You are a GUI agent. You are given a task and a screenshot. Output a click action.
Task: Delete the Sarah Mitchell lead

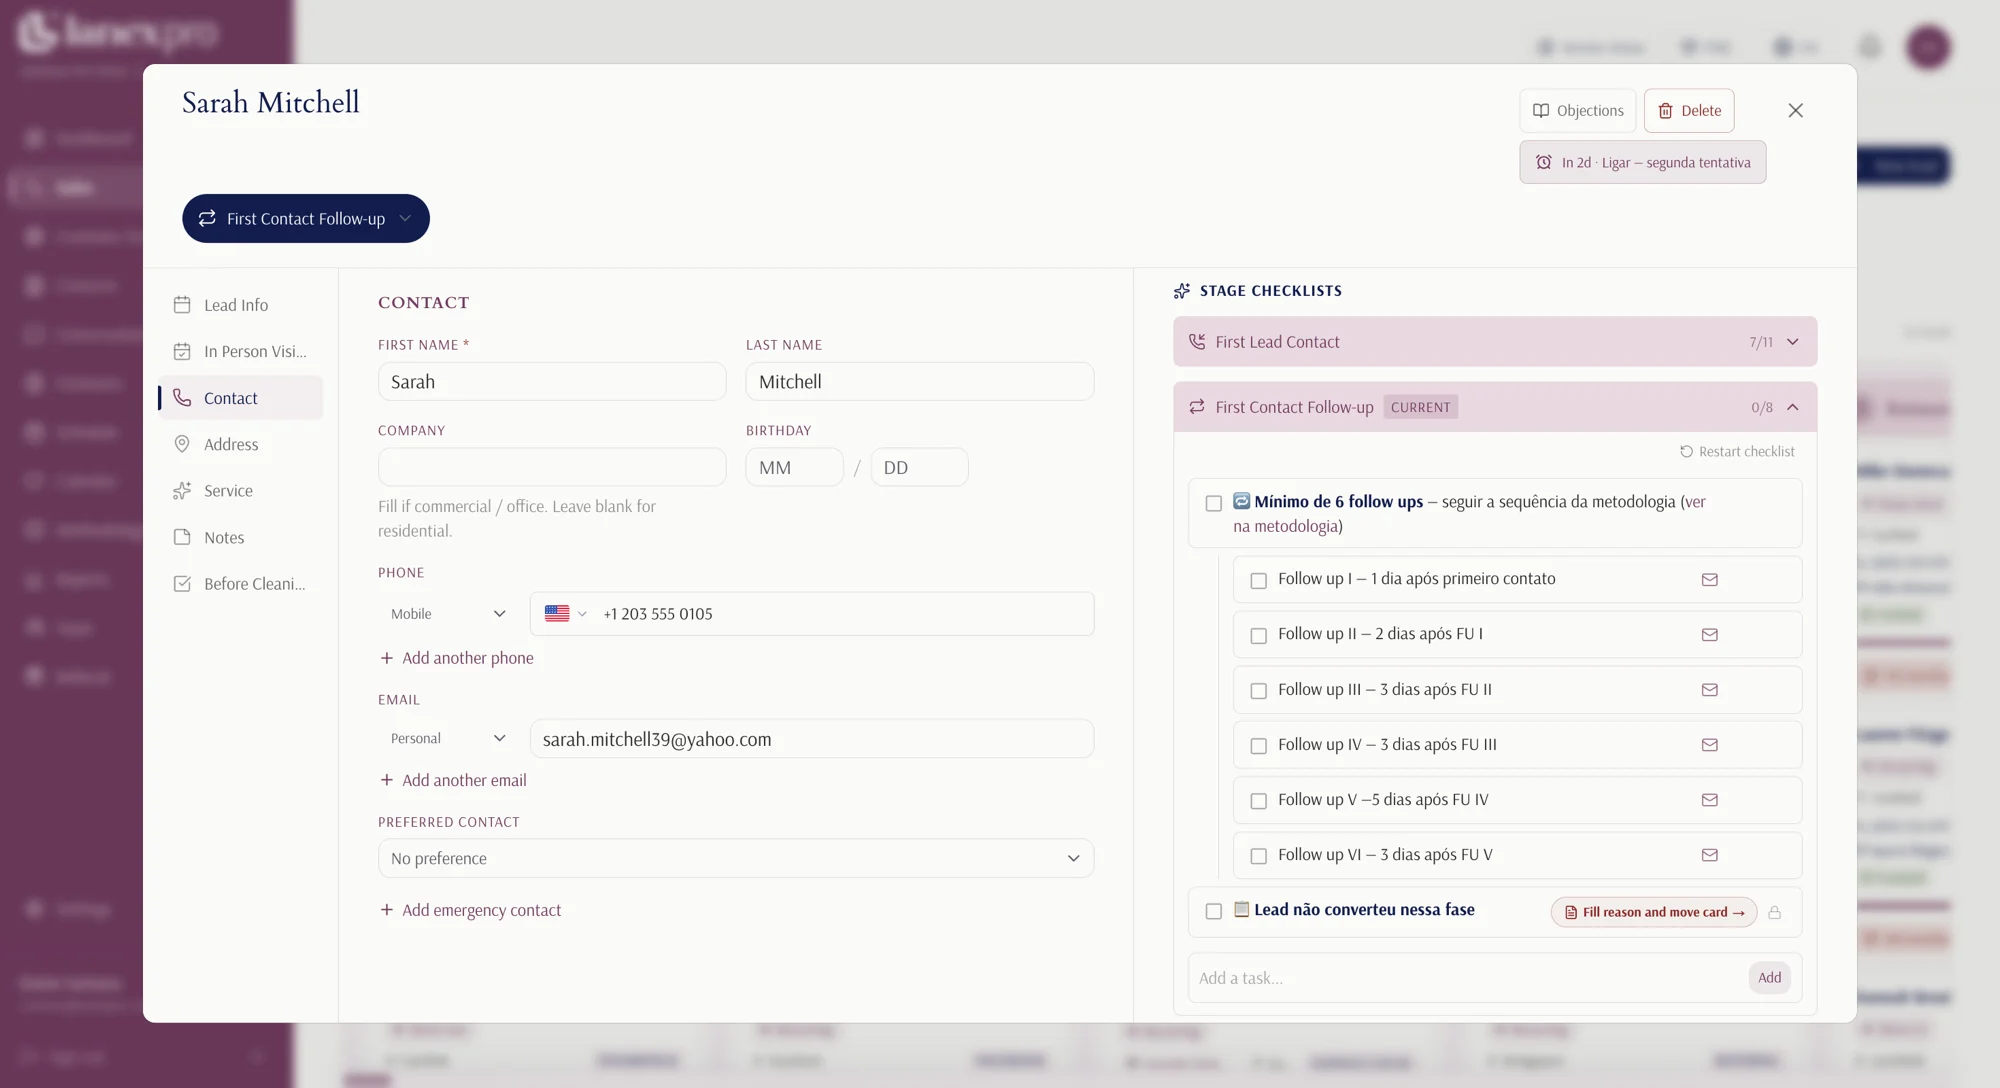point(1689,111)
